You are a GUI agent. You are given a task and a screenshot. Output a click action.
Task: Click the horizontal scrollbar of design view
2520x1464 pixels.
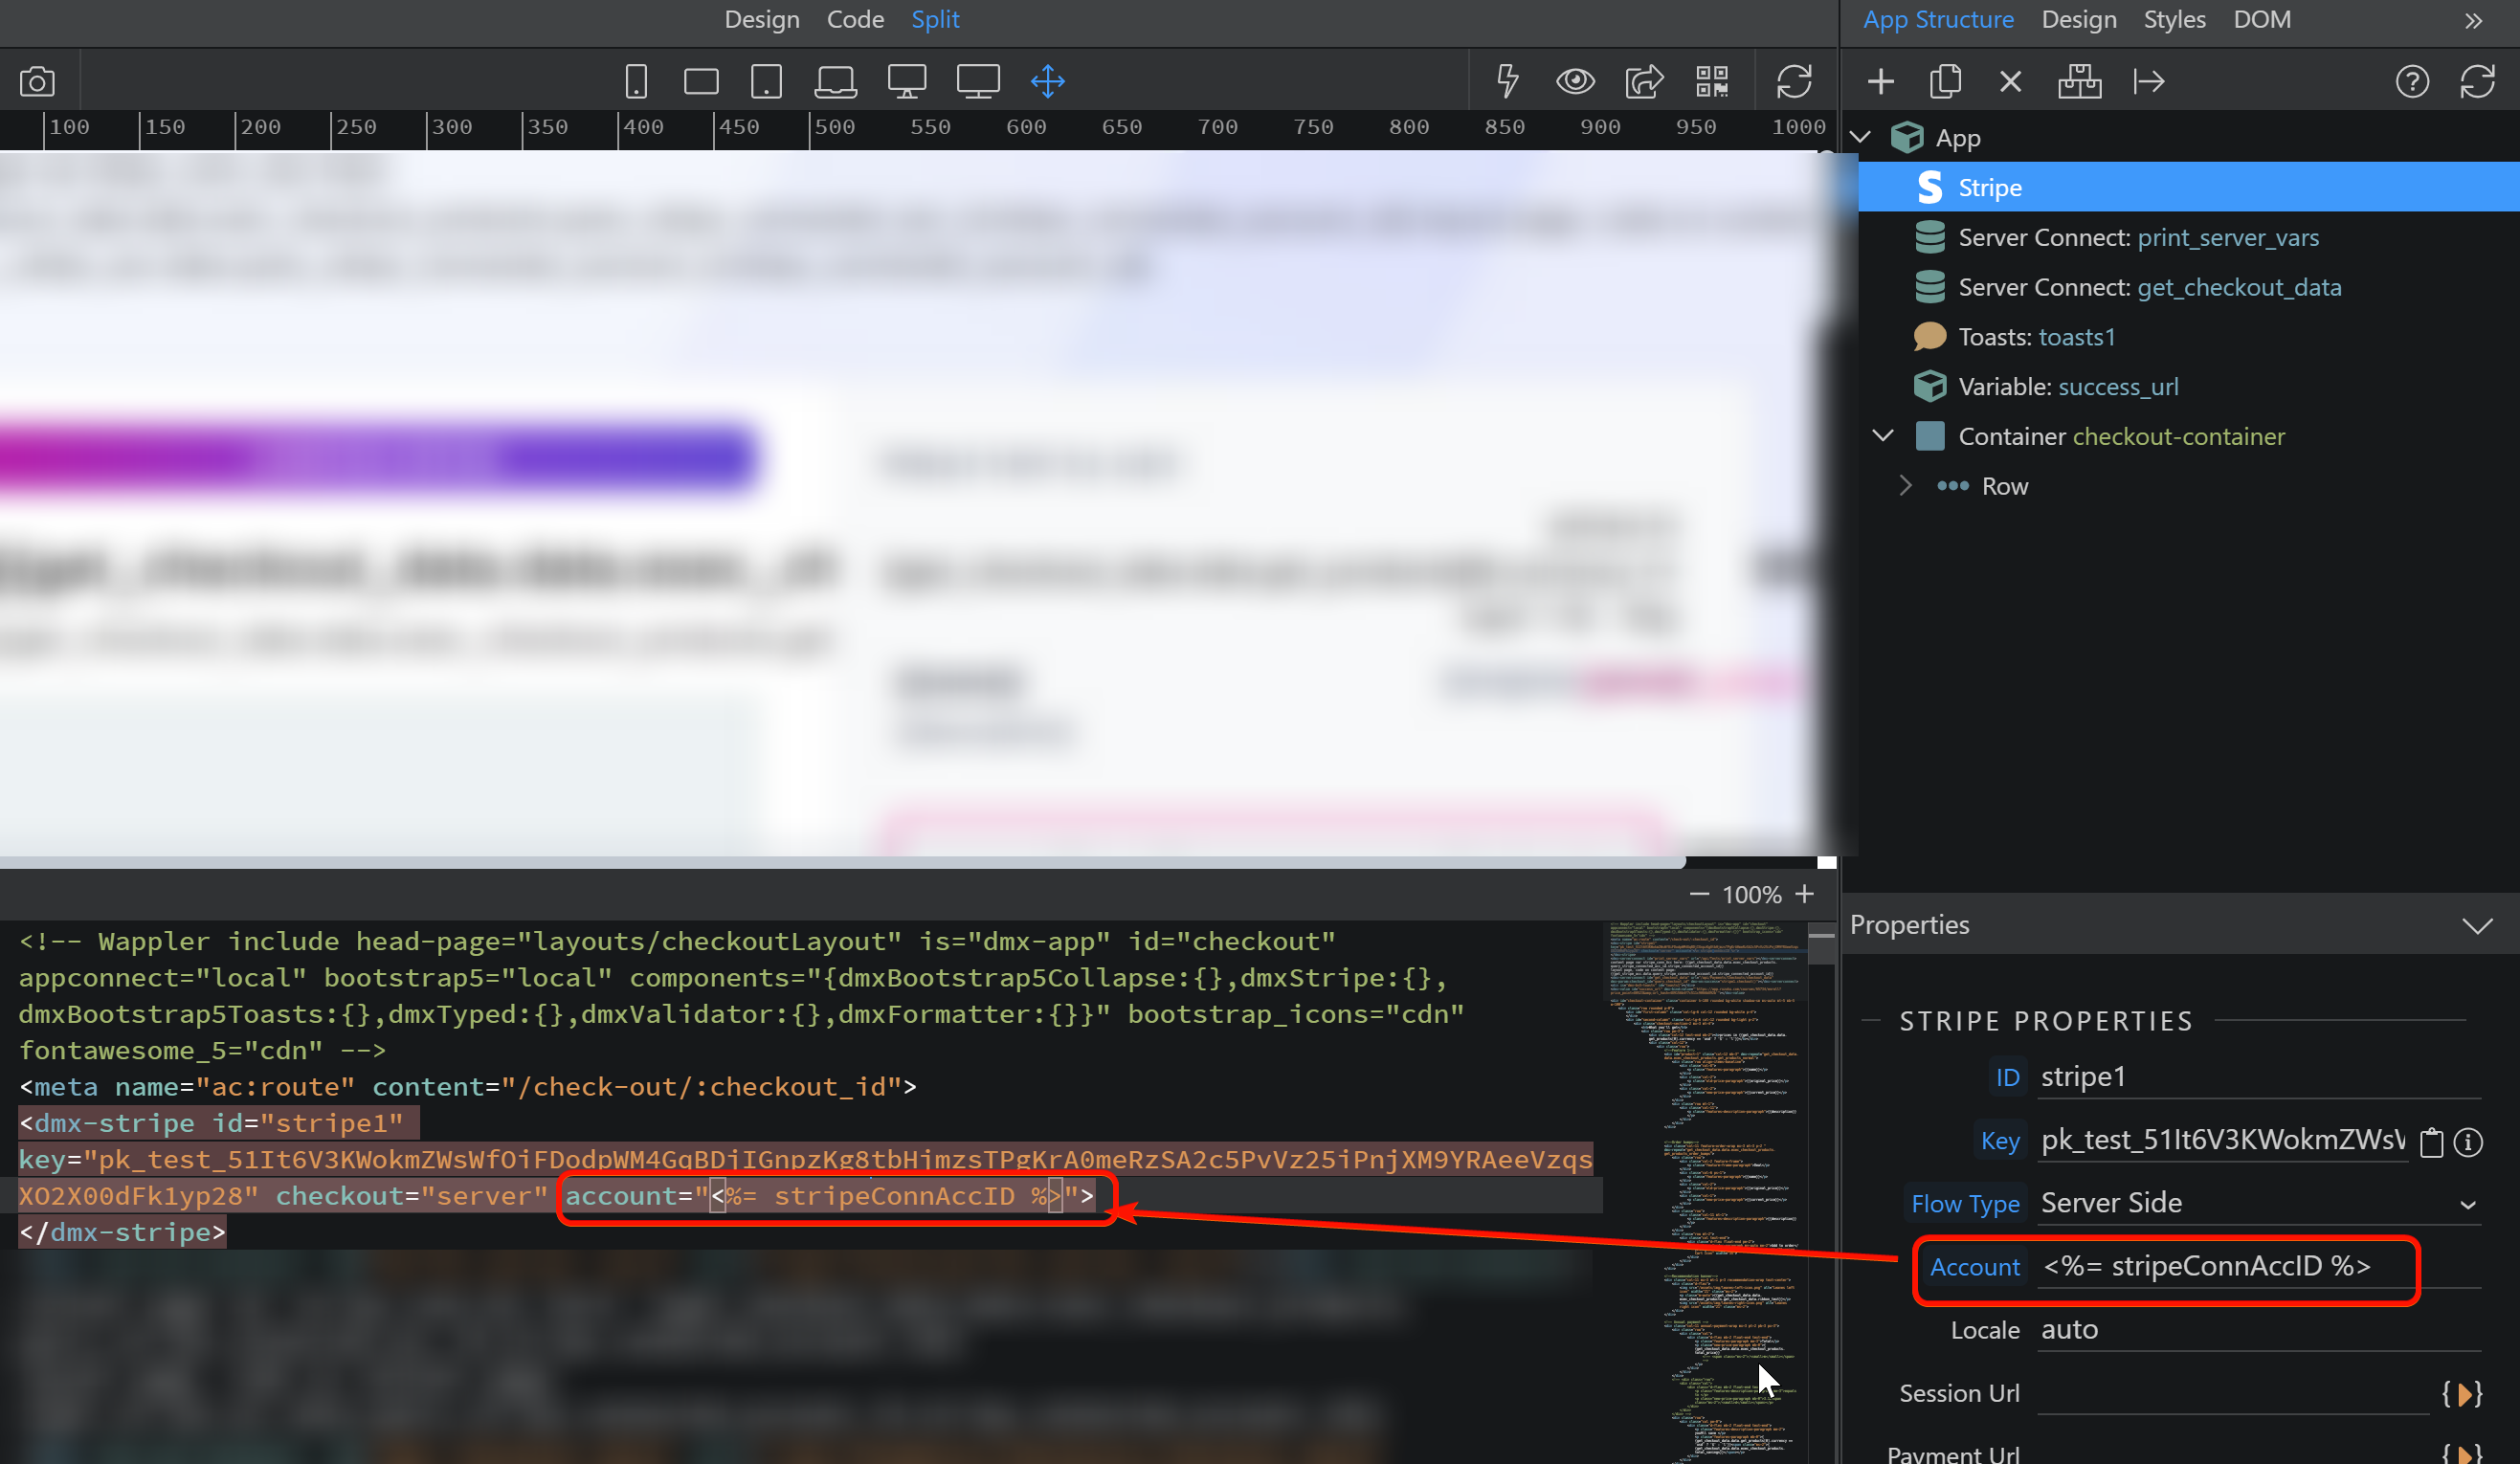click(x=840, y=862)
